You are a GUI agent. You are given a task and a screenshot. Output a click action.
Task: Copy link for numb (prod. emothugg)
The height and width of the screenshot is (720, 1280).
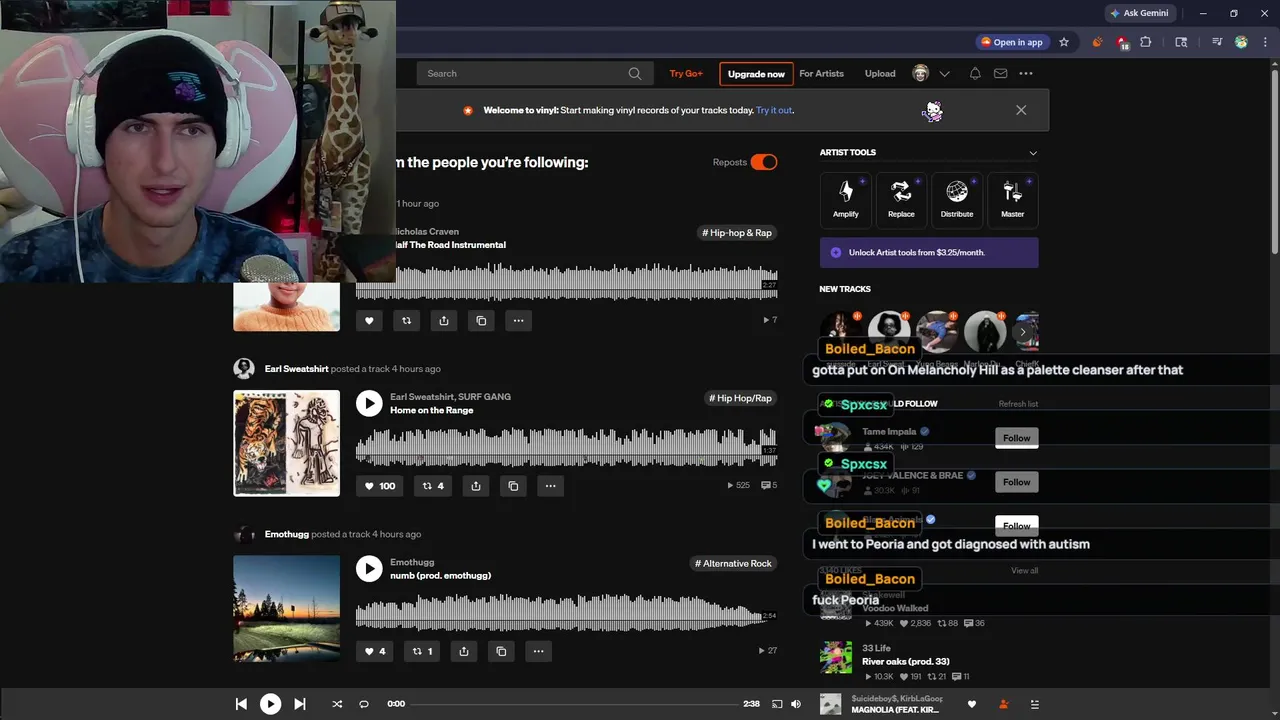pyautogui.click(x=501, y=651)
